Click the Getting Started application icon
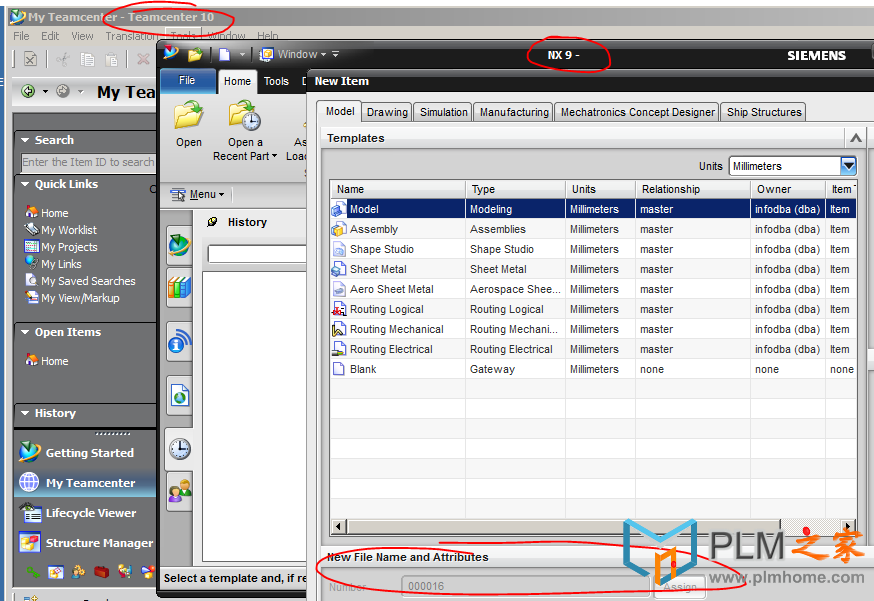 pyautogui.click(x=30, y=452)
